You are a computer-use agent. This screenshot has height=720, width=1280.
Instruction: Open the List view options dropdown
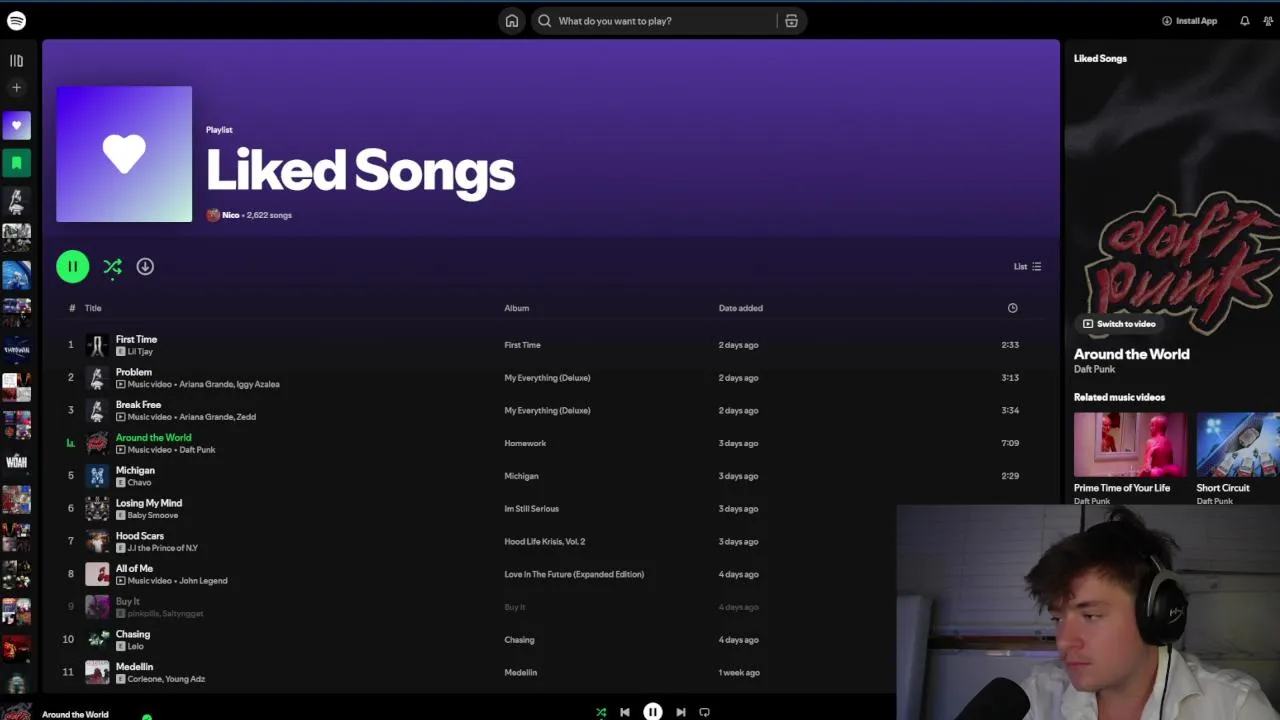[1027, 266]
